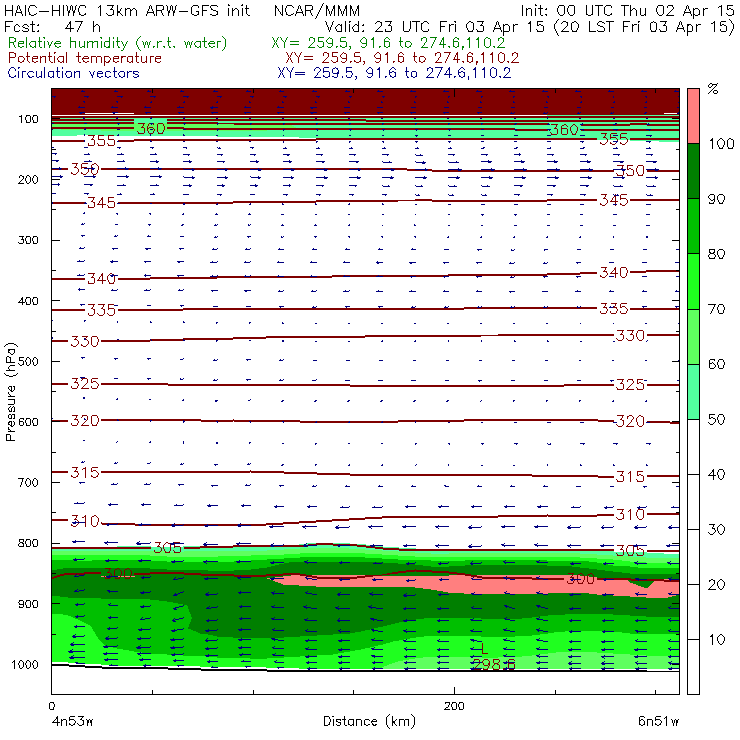Image resolution: width=740 pixels, height=740 pixels.
Task: Click the '0' distance axis origin label
Action: coord(51,706)
